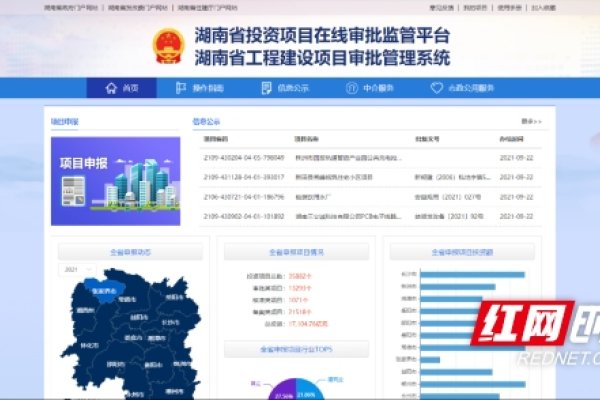Click the document number containing (2021) 027号
The image size is (600, 400).
[x=448, y=197]
